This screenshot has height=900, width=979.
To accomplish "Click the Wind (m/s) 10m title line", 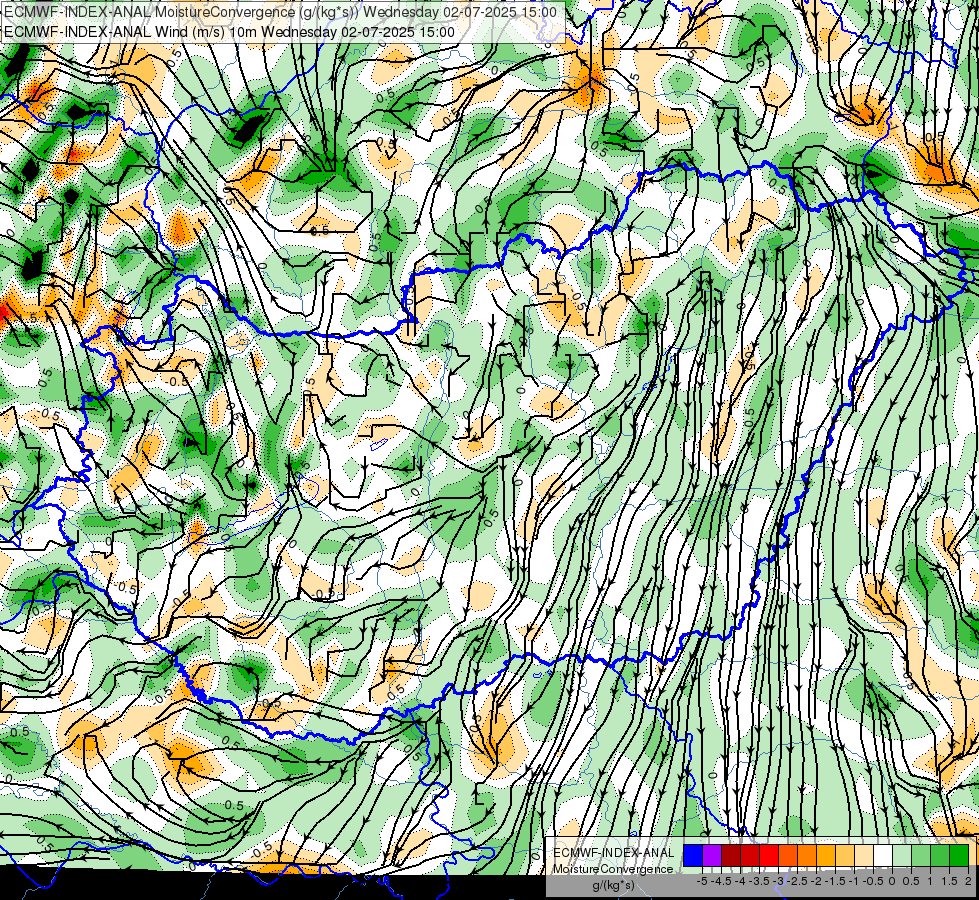I will (229, 32).
